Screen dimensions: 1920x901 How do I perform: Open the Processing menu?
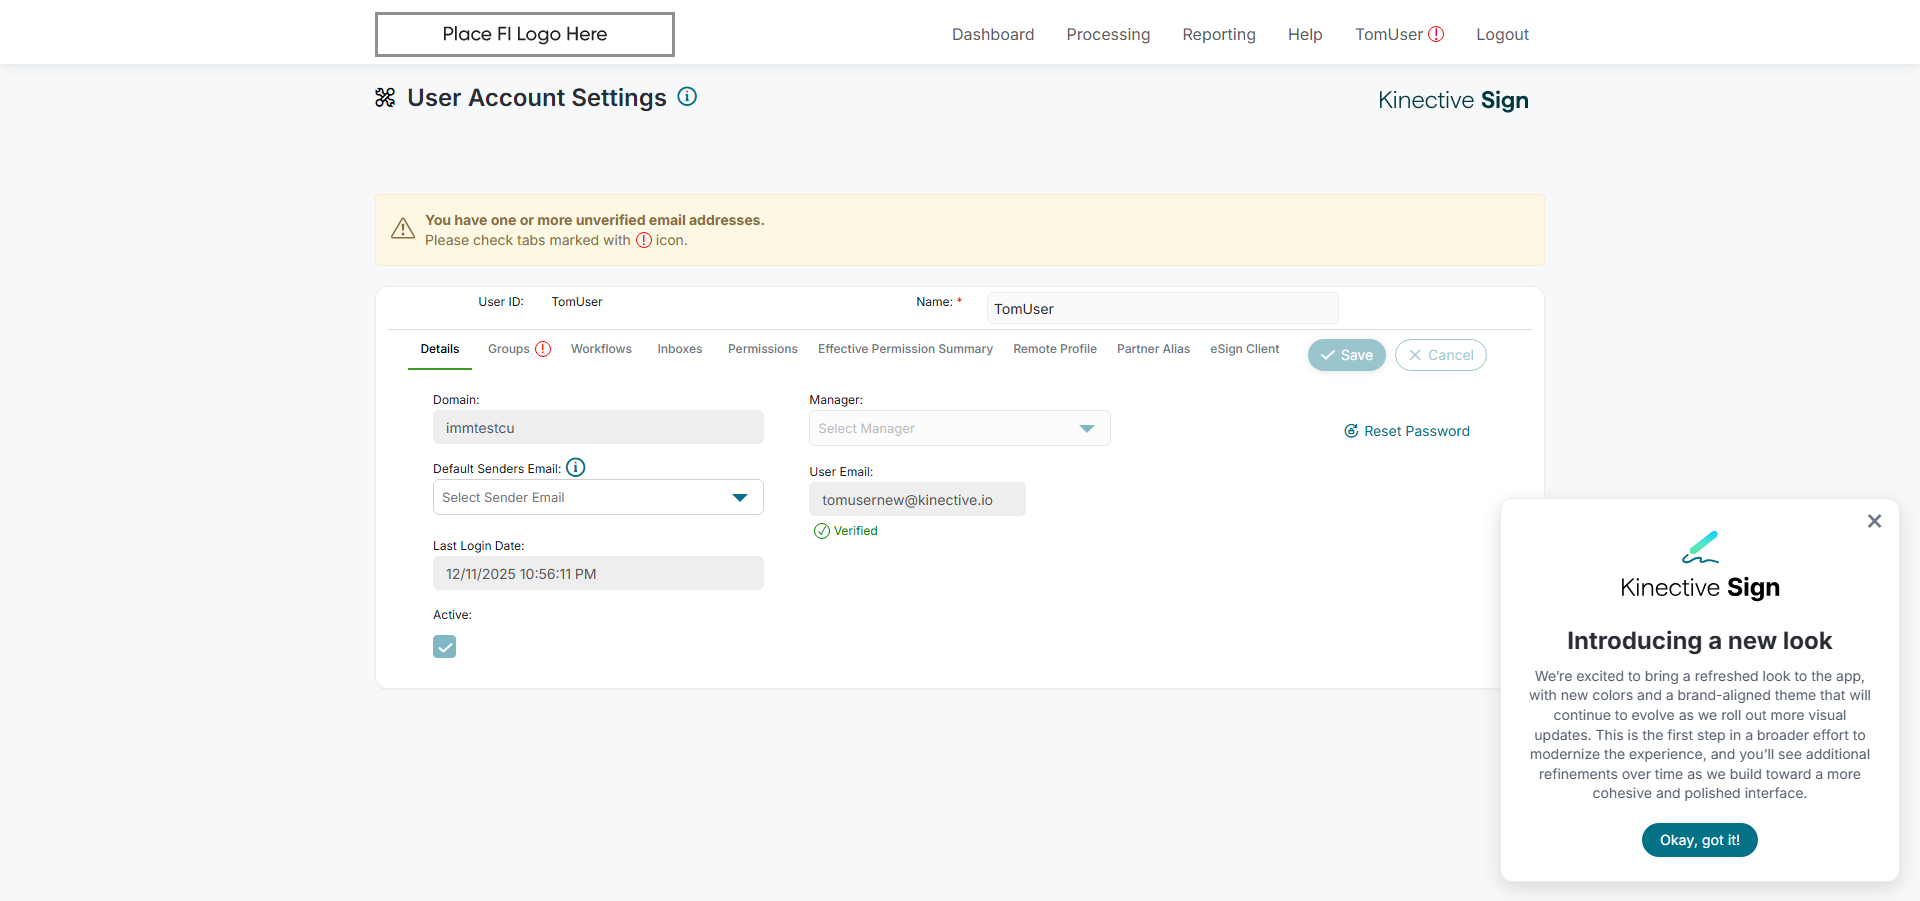coord(1108,34)
